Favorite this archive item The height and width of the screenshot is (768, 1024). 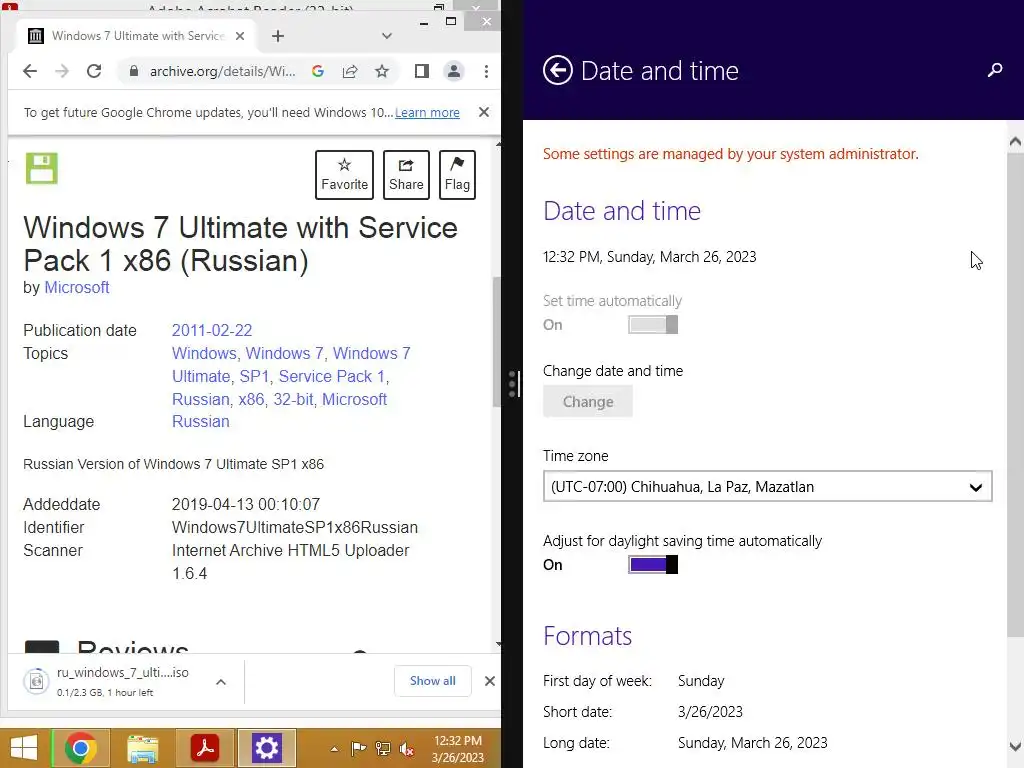(x=344, y=174)
